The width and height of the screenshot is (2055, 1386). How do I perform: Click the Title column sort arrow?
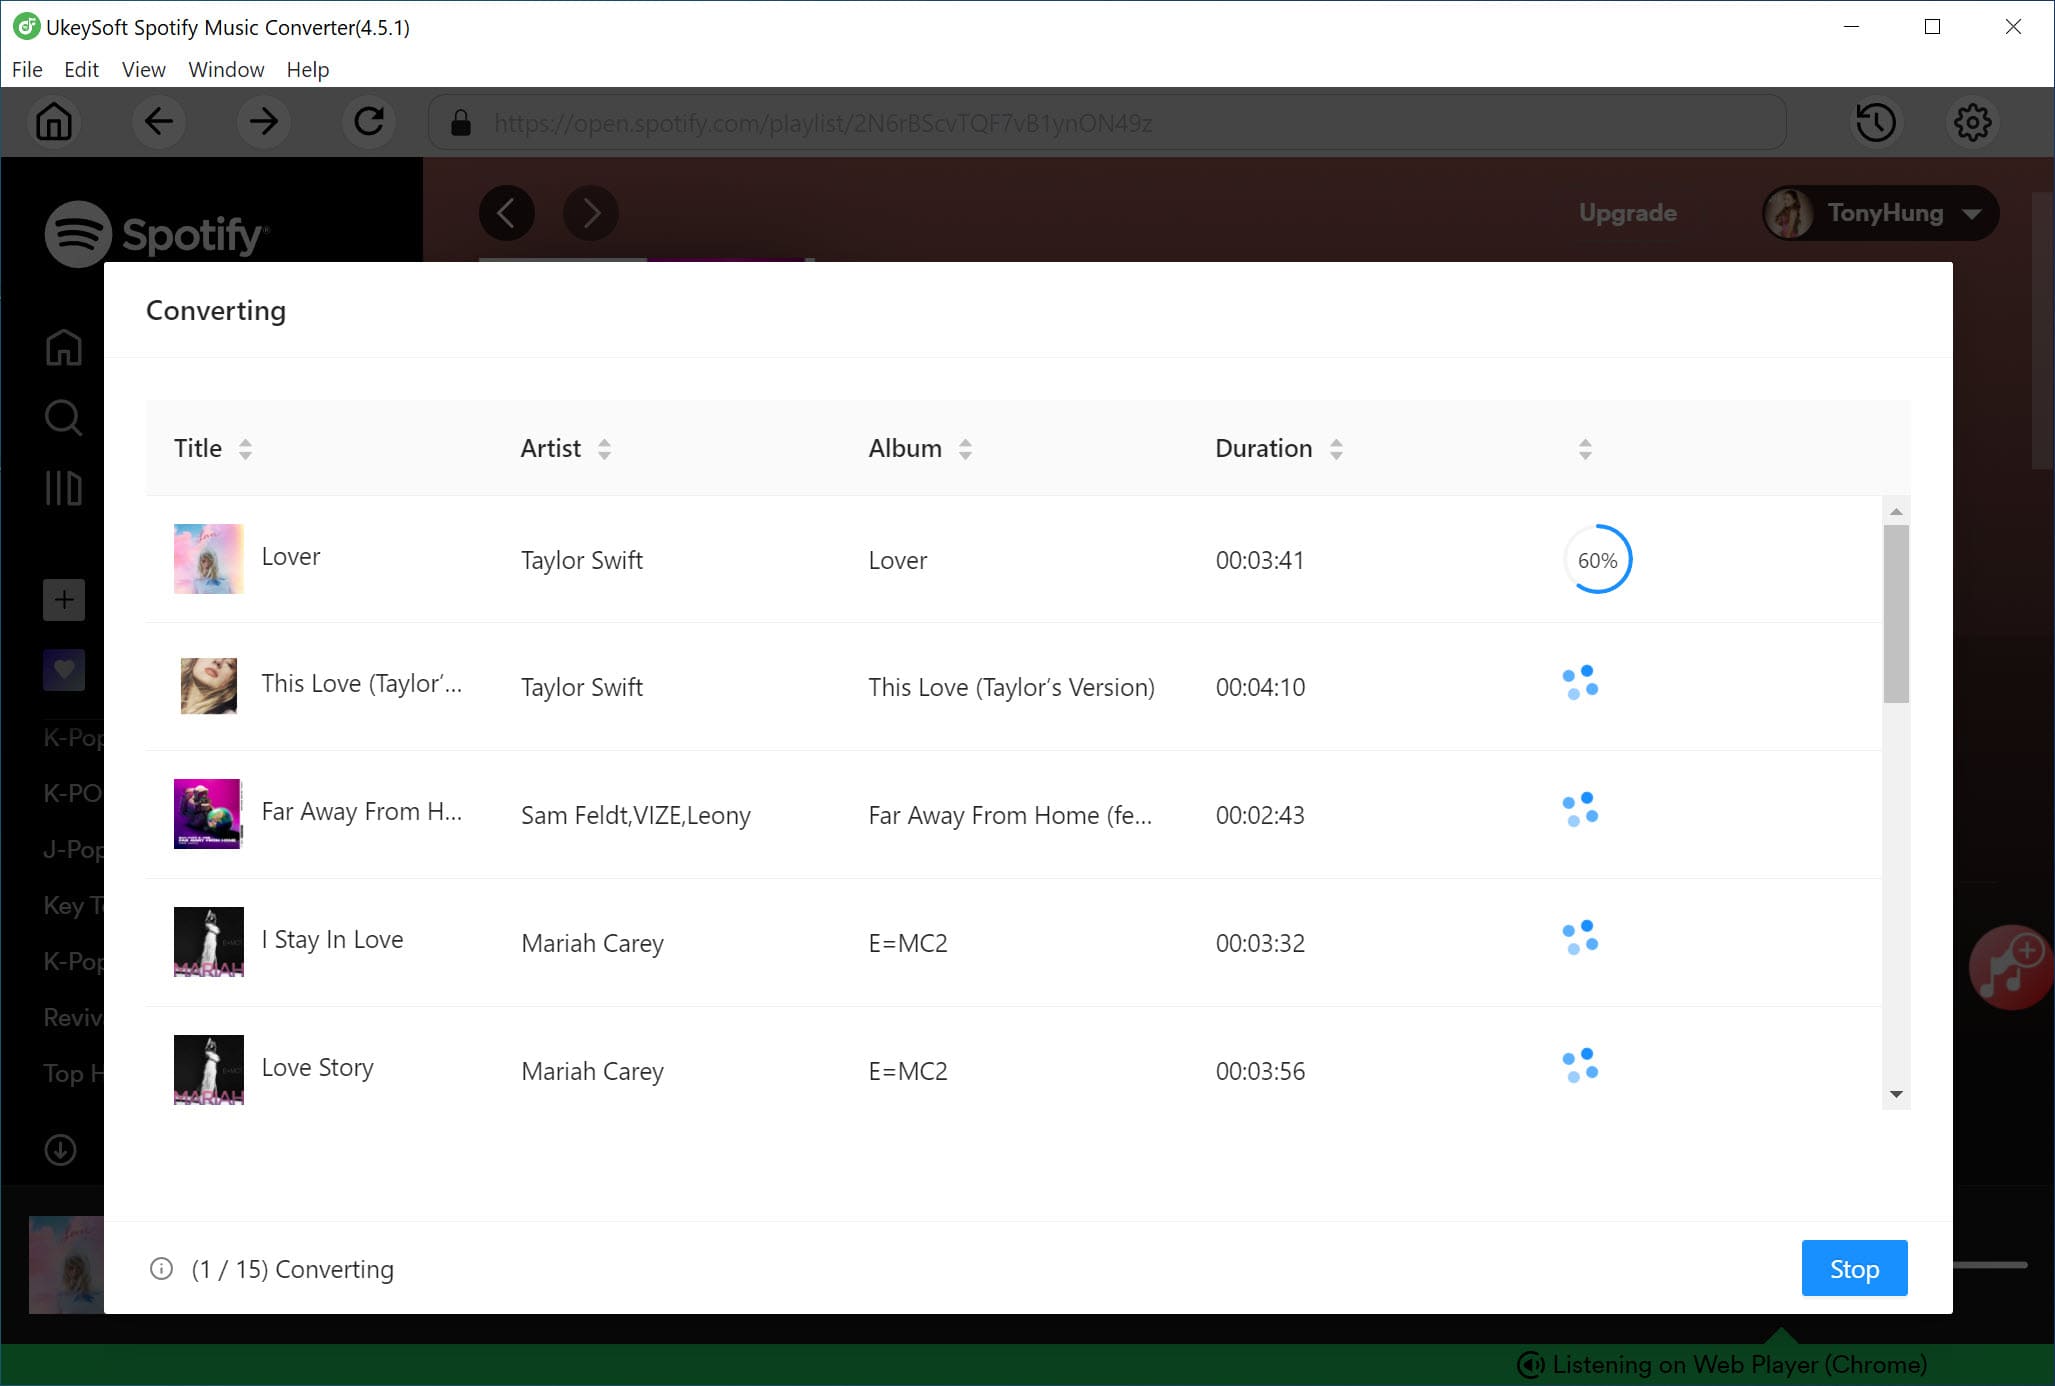246,449
